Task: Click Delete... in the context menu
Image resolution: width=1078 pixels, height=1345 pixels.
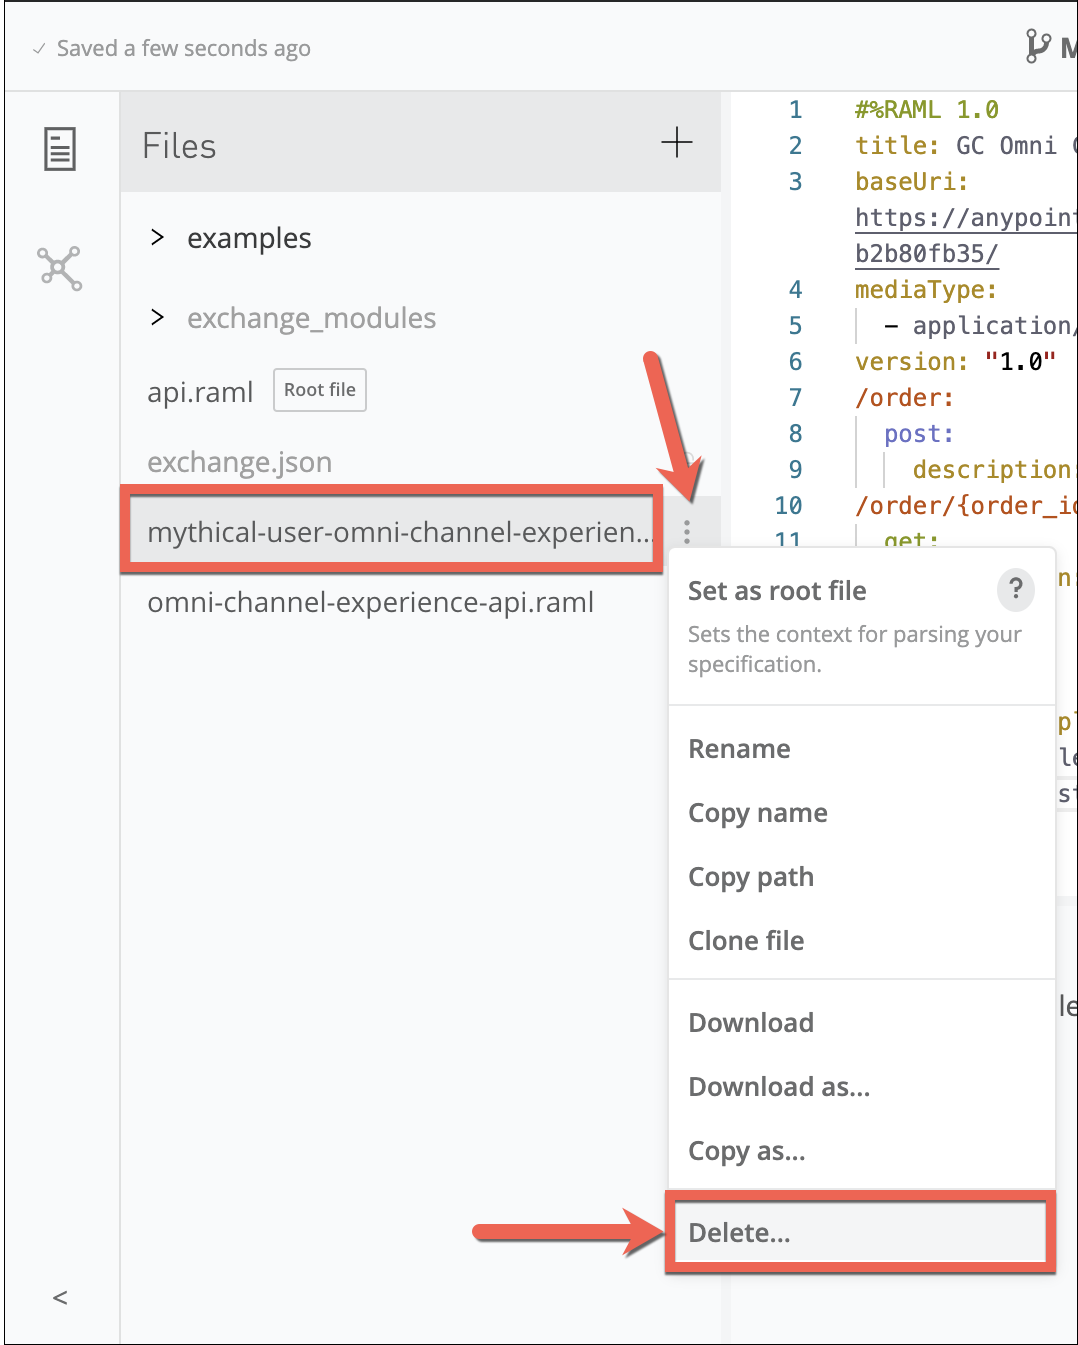Action: click(x=739, y=1233)
